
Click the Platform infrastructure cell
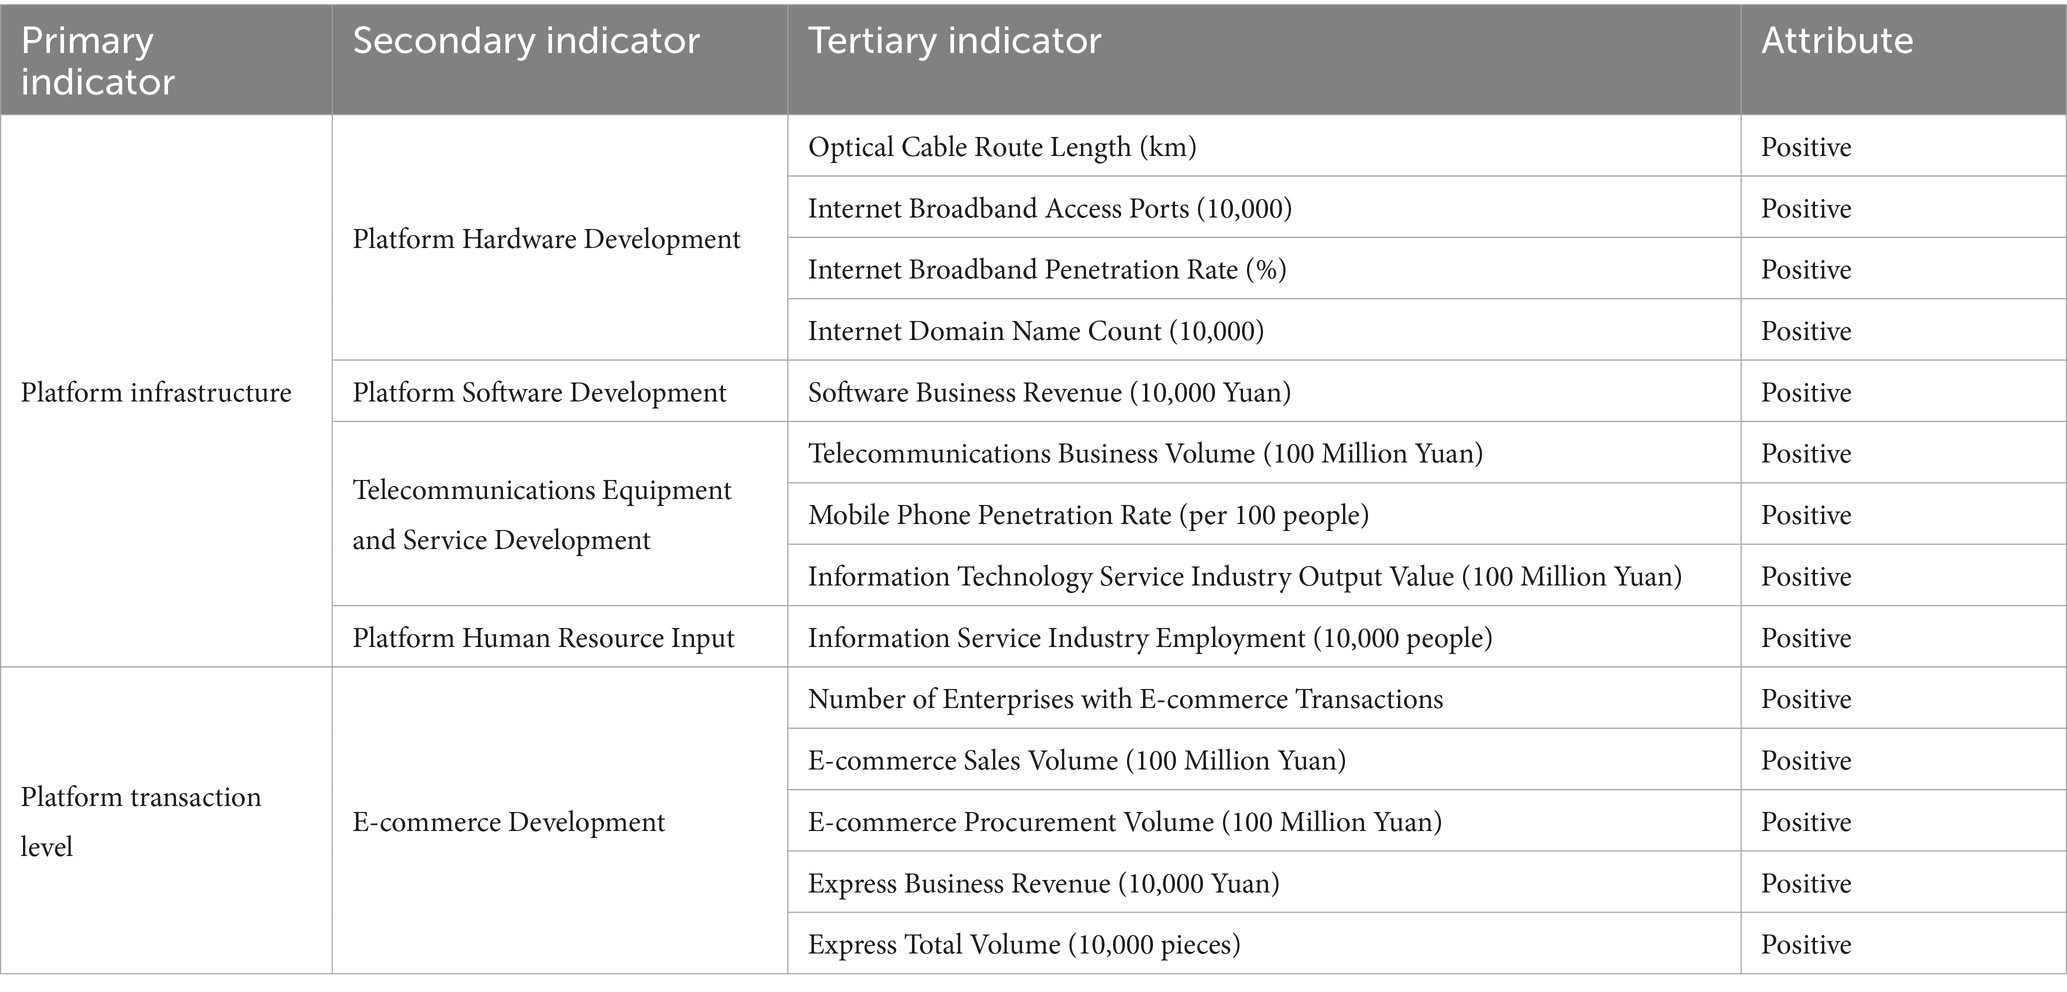[x=156, y=393]
